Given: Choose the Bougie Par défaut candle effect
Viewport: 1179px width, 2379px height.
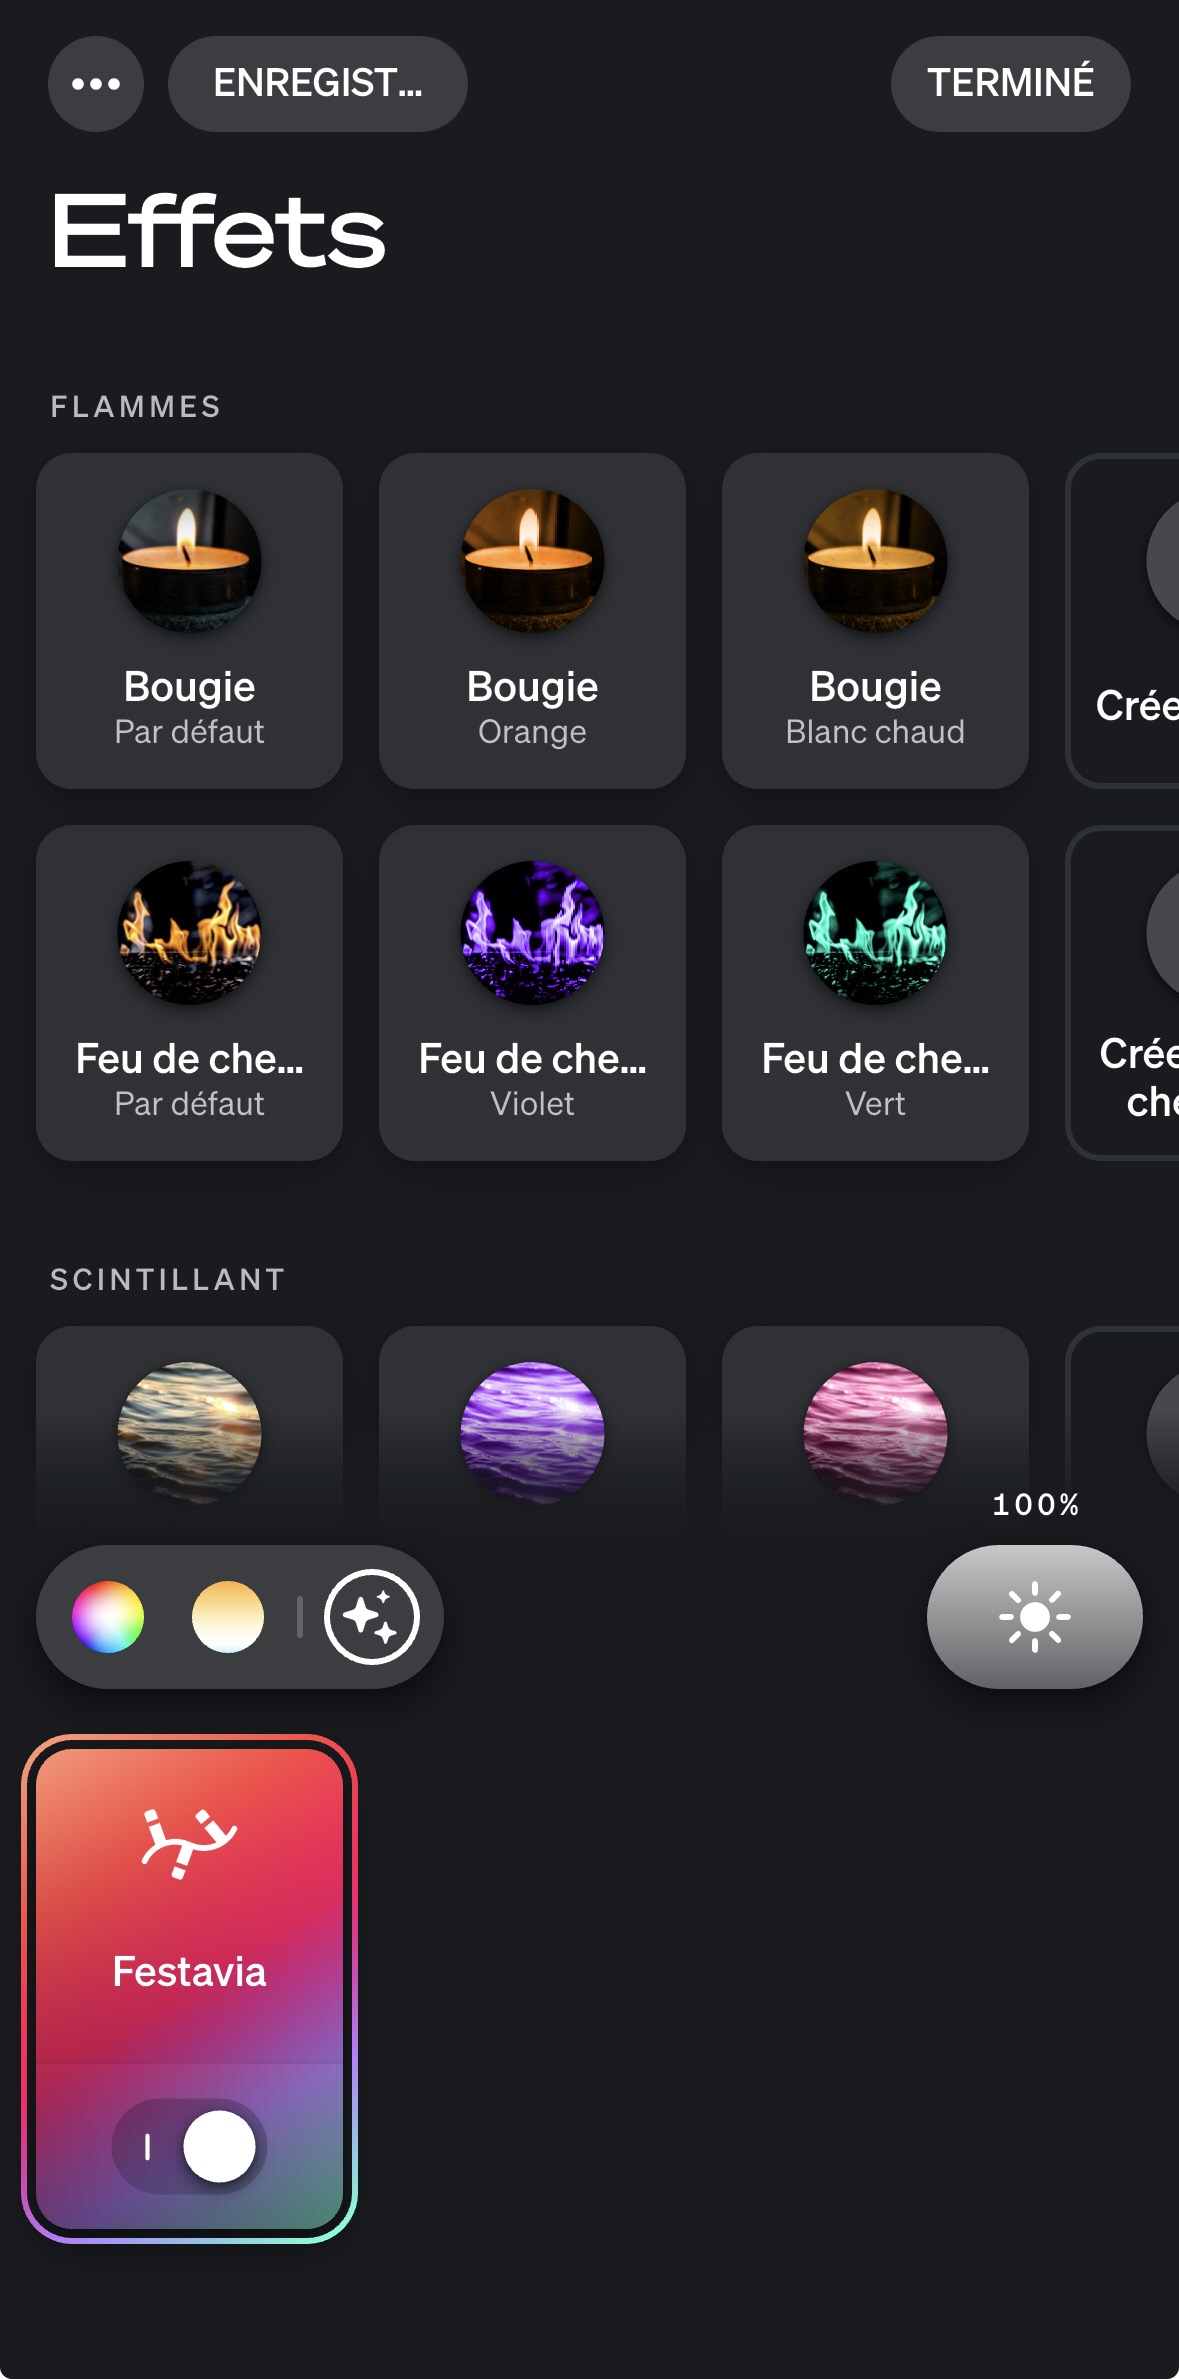Looking at the screenshot, I should [189, 621].
